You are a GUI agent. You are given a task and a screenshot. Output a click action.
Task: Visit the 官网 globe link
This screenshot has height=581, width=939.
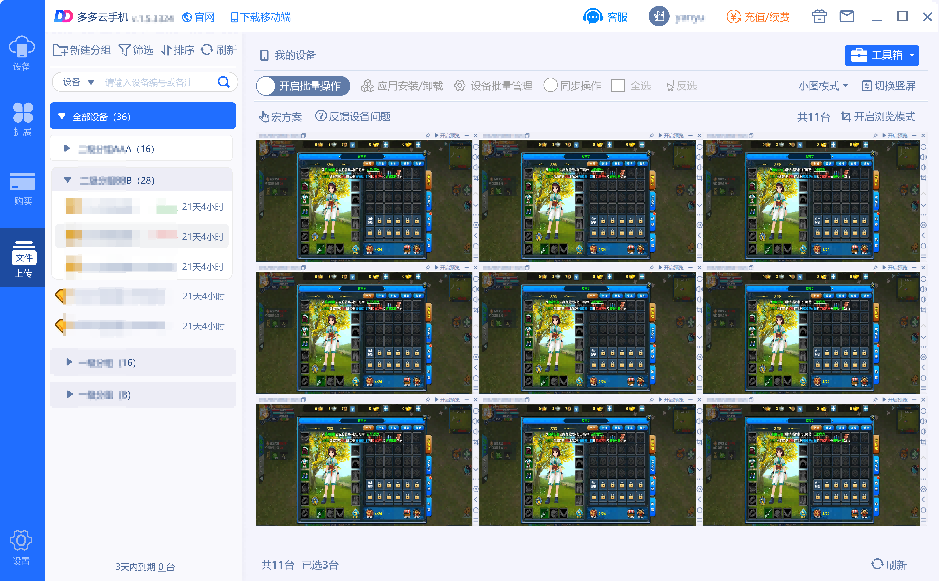[x=198, y=17]
